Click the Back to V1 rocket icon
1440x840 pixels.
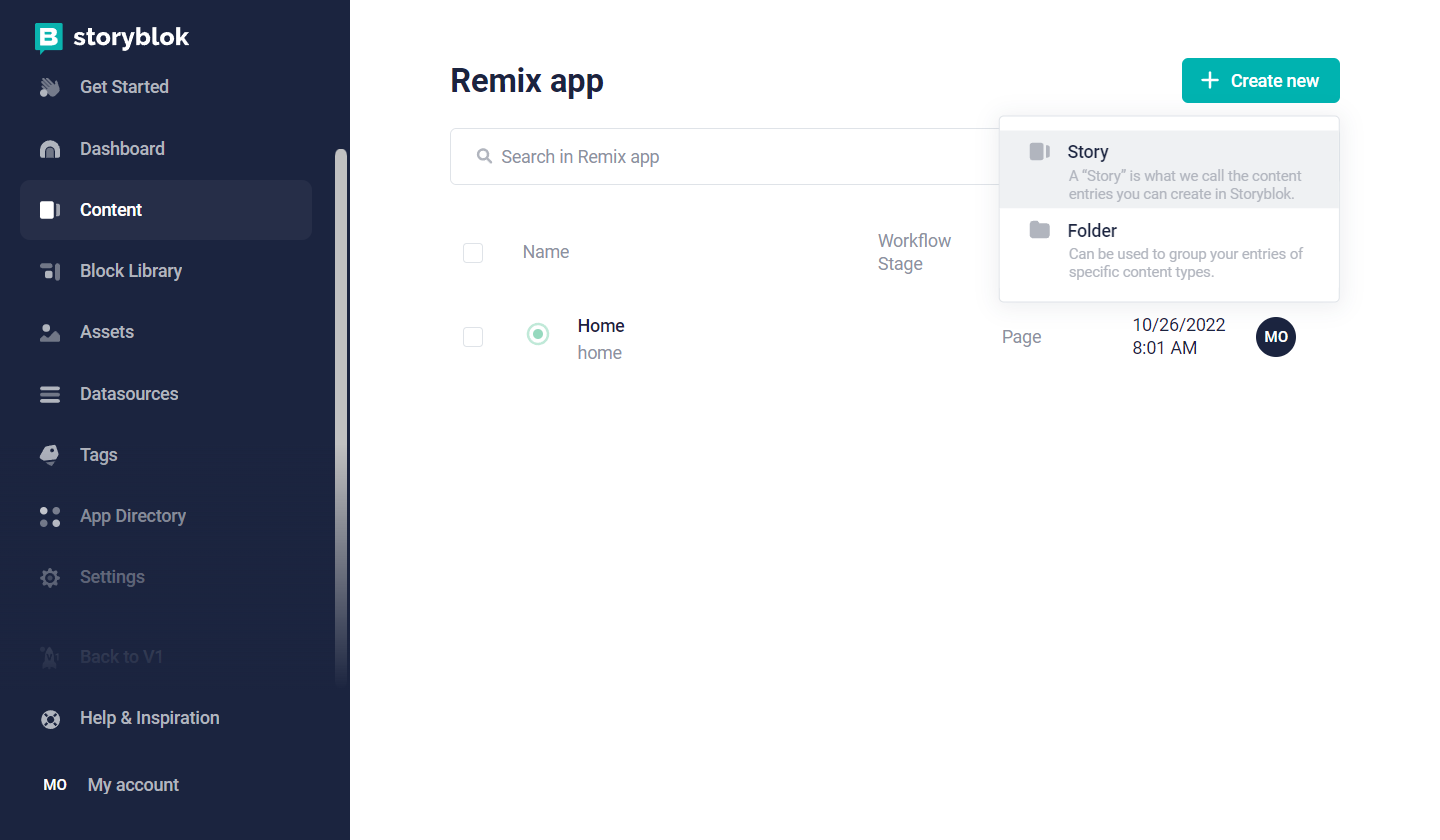point(50,657)
